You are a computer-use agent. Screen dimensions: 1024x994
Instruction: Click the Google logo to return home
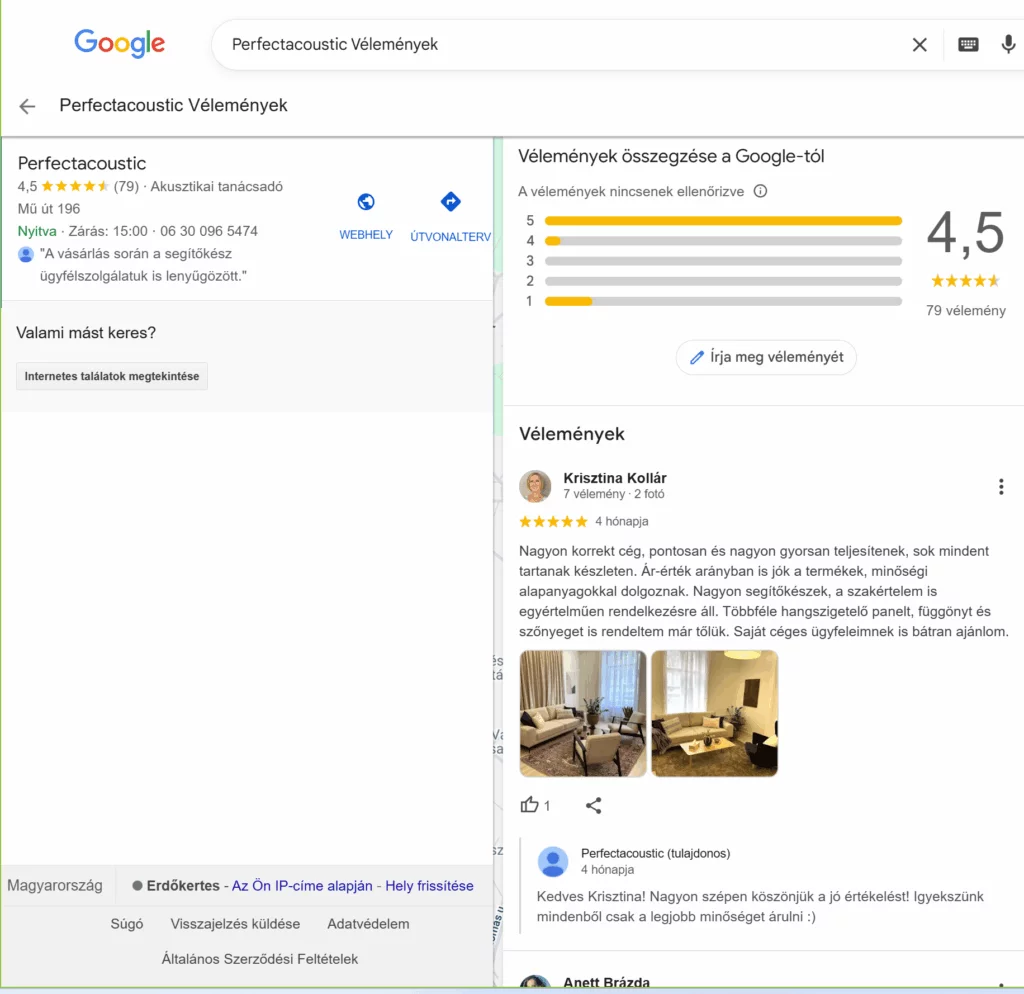[x=119, y=43]
